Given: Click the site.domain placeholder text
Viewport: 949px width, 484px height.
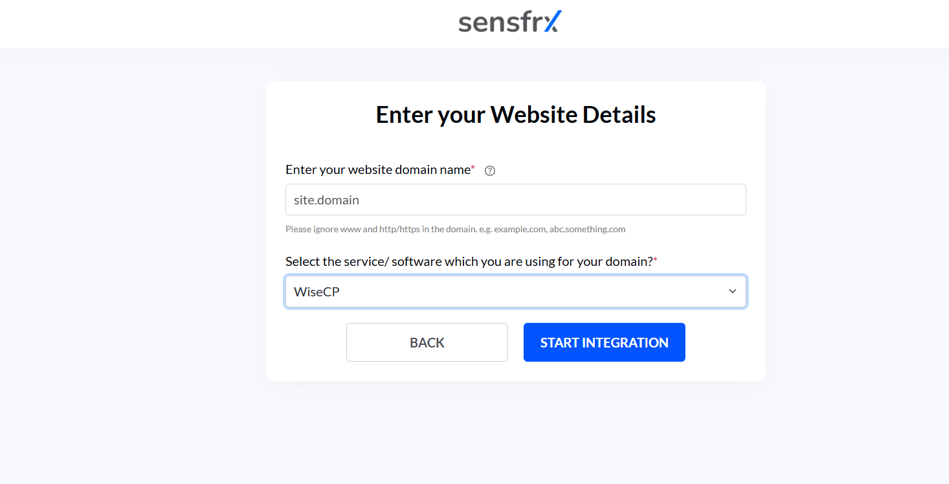Looking at the screenshot, I should [326, 200].
